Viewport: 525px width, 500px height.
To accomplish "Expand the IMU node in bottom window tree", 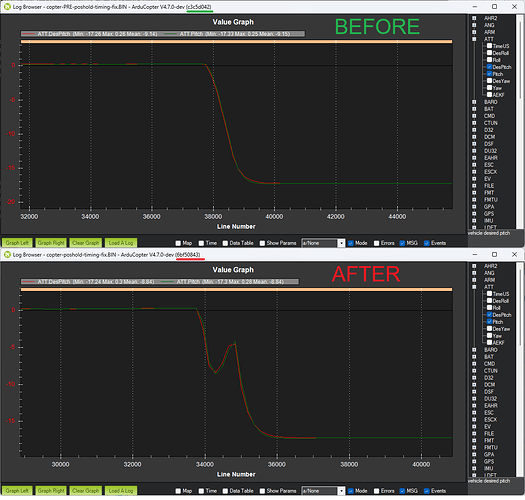I will point(474,469).
